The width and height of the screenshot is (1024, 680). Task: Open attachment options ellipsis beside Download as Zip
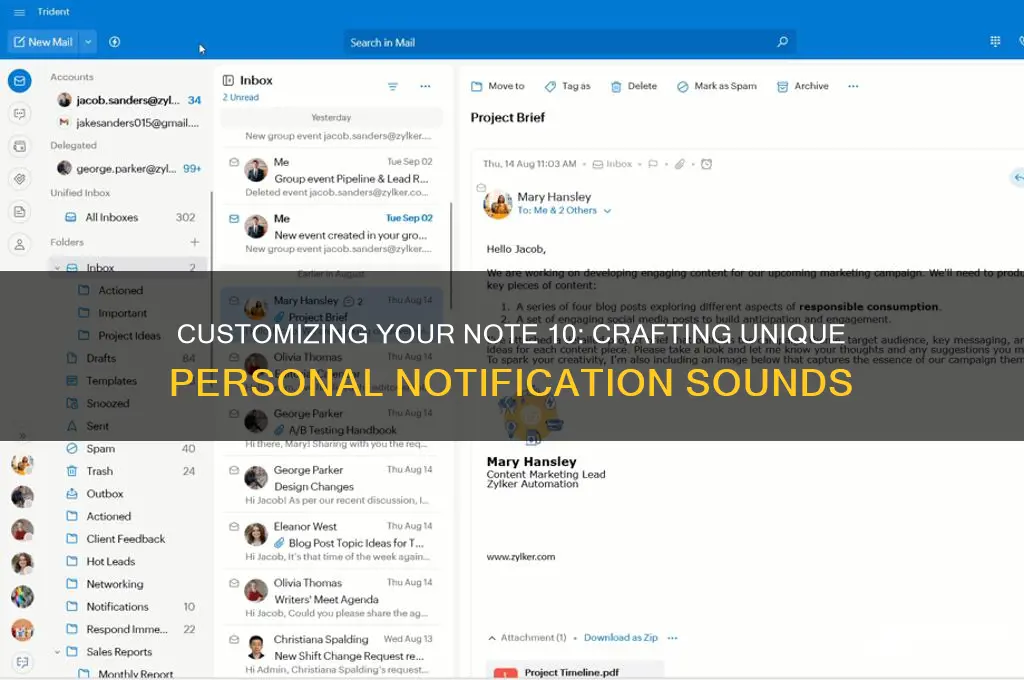click(x=673, y=638)
